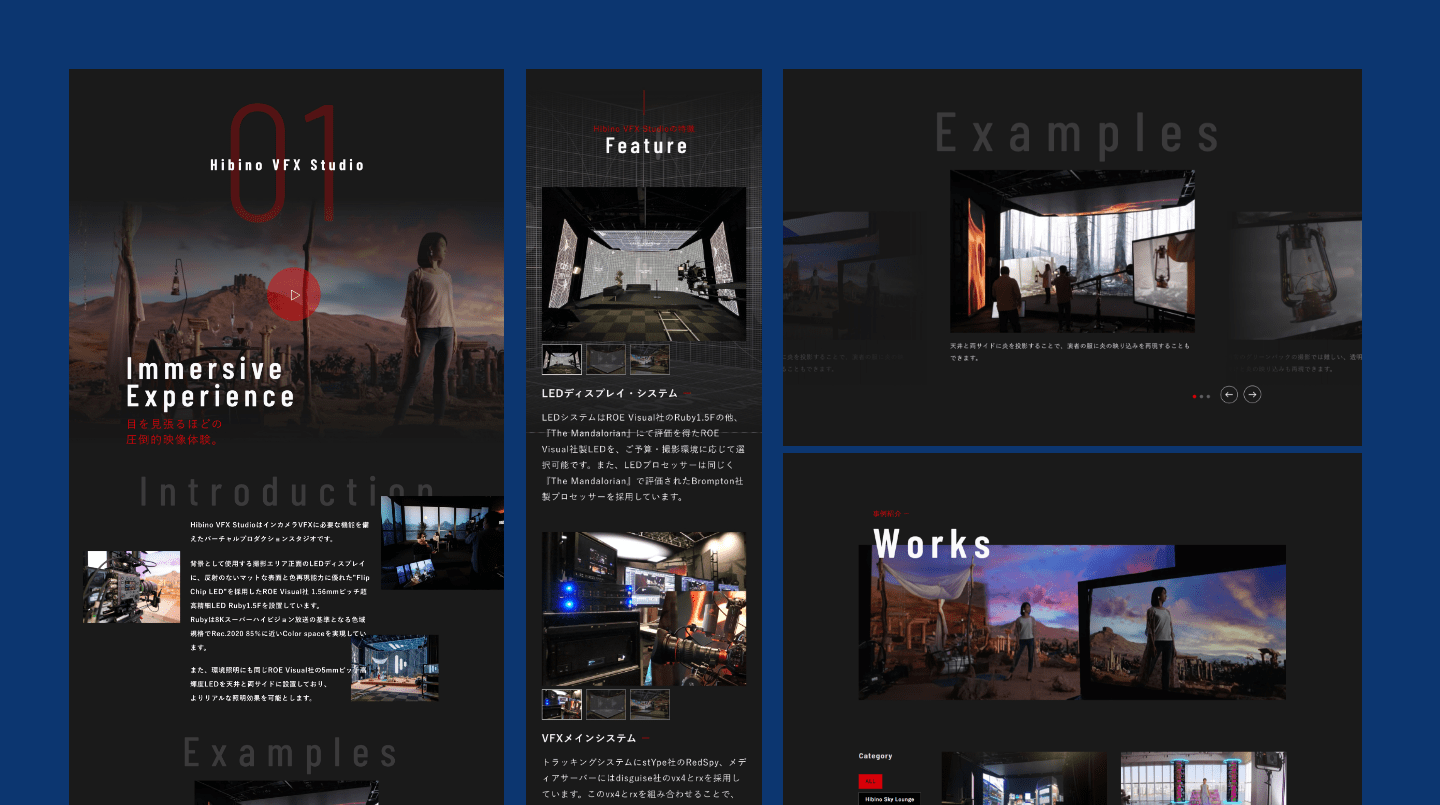Filter works by Hibino Sky Lounge
Image resolution: width=1440 pixels, height=805 pixels.
click(x=889, y=799)
